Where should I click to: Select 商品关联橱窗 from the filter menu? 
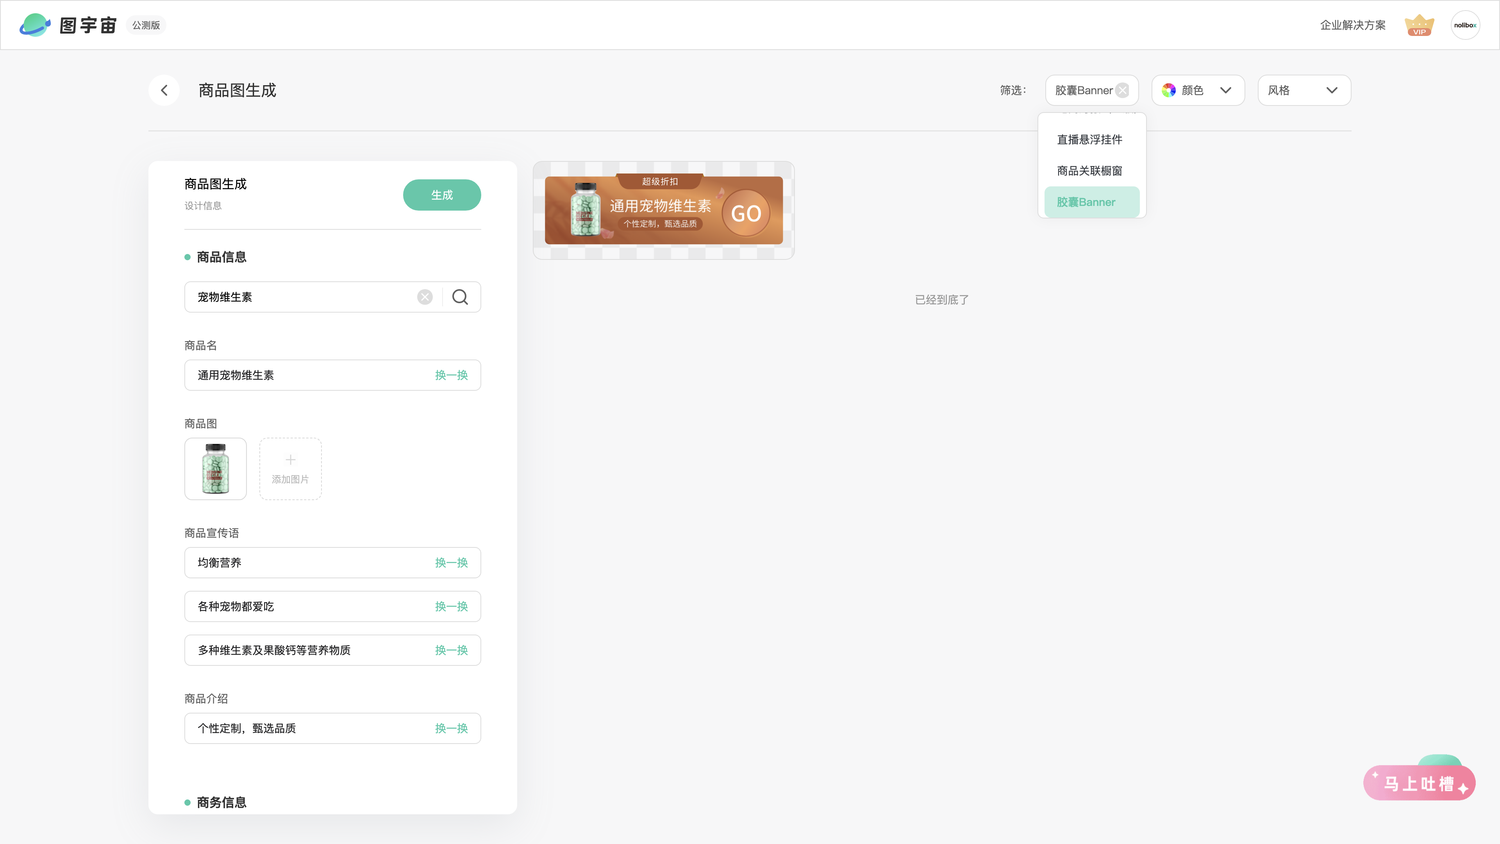[x=1091, y=171]
